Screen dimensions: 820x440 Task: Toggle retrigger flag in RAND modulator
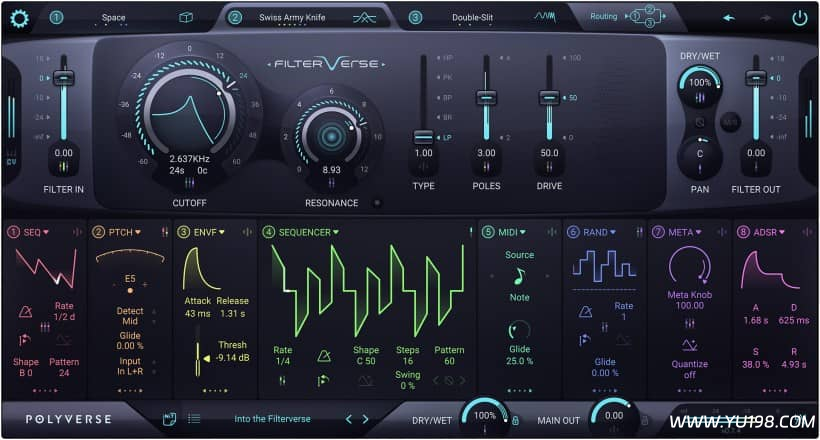point(584,340)
